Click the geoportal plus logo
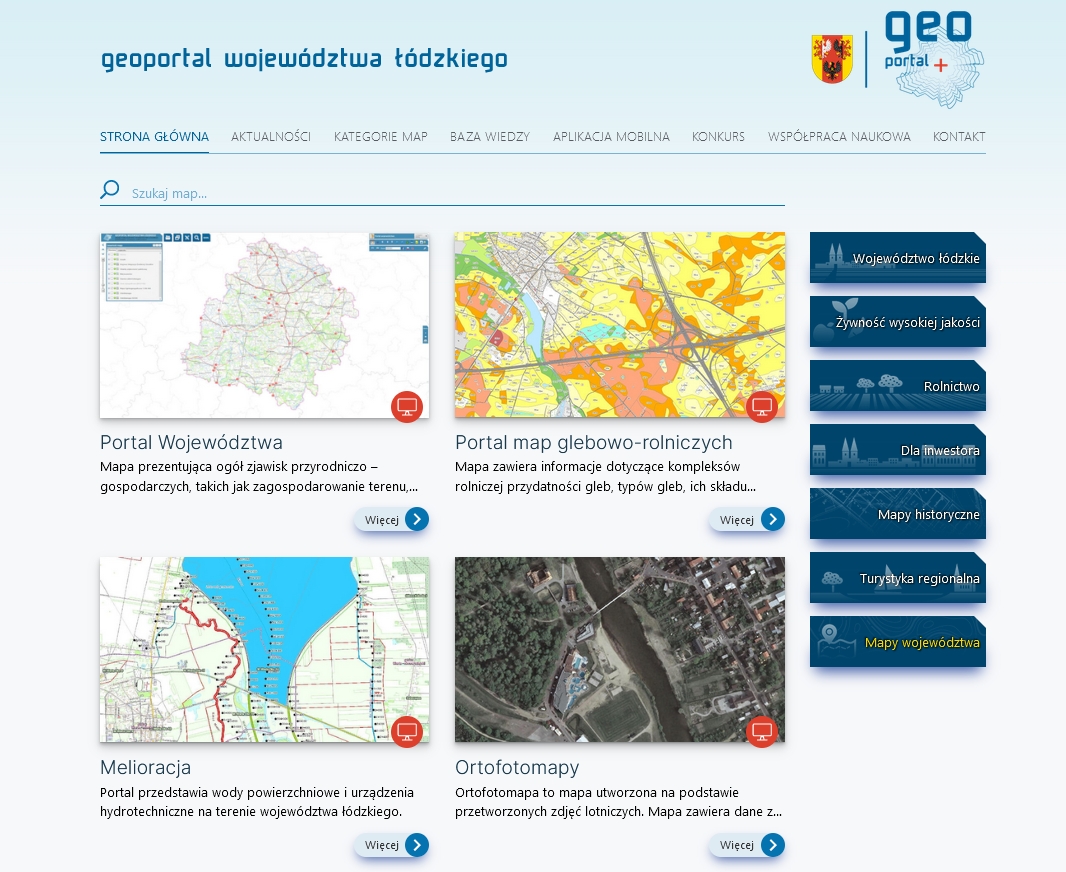 click(927, 58)
